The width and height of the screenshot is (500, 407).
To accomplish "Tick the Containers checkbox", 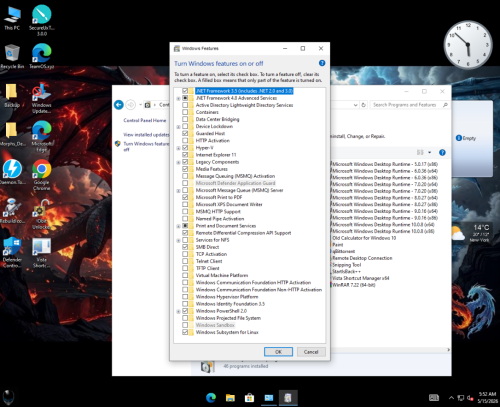I will (x=185, y=112).
